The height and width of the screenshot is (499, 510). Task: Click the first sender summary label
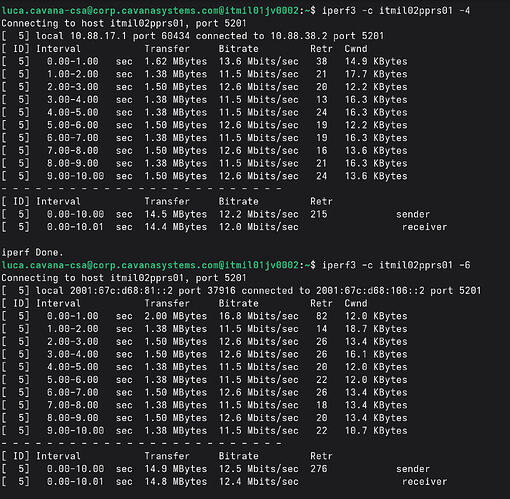tap(413, 214)
